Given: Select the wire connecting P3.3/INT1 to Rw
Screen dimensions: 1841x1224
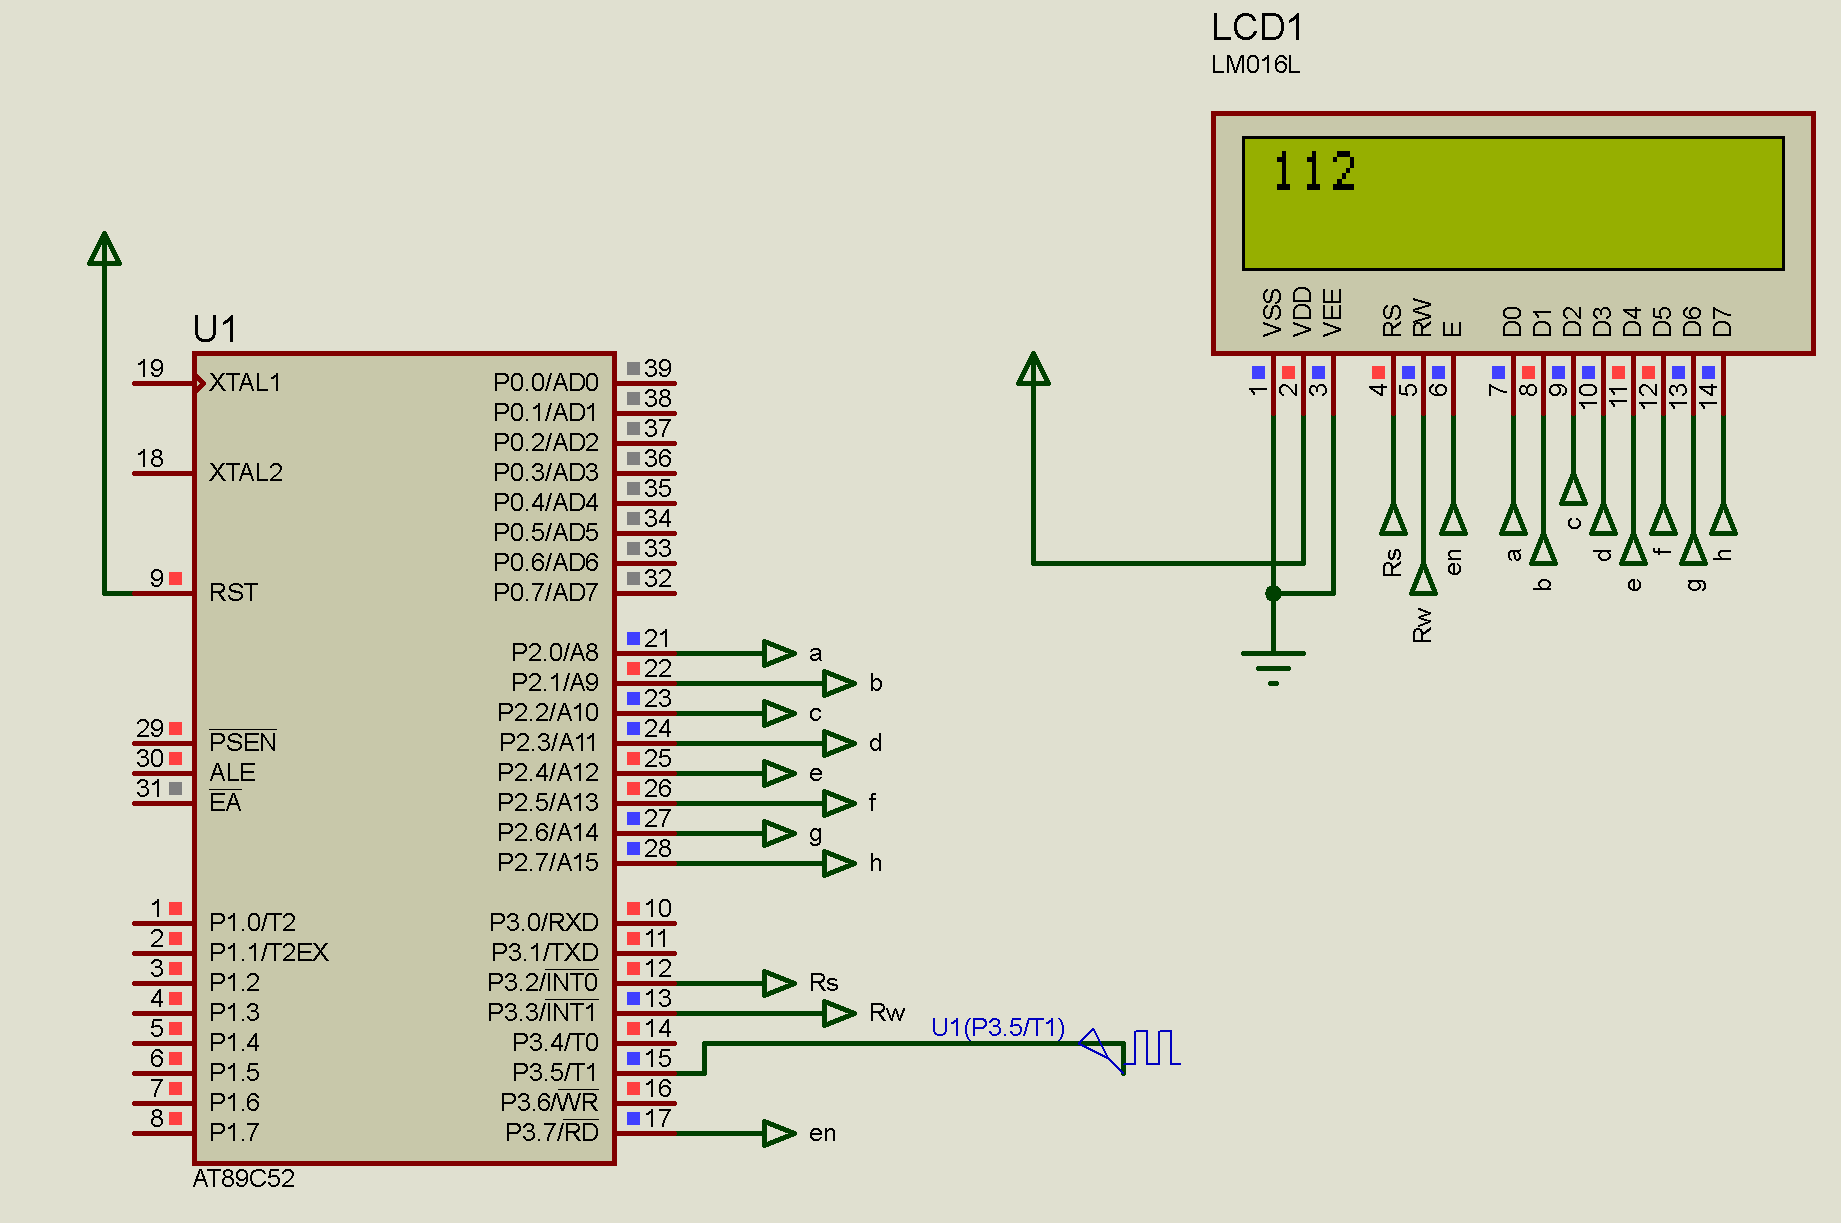Looking at the screenshot, I should coord(750,1013).
